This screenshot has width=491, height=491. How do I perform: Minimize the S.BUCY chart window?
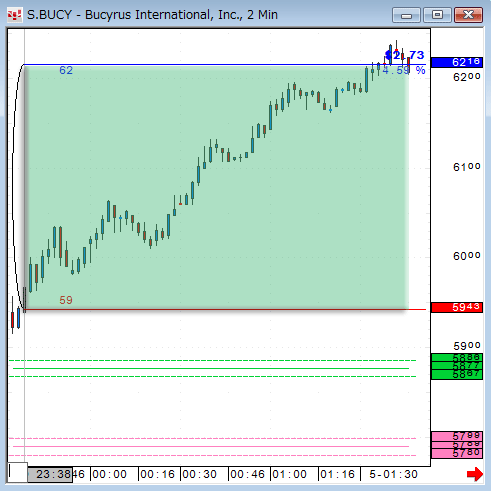pos(406,15)
